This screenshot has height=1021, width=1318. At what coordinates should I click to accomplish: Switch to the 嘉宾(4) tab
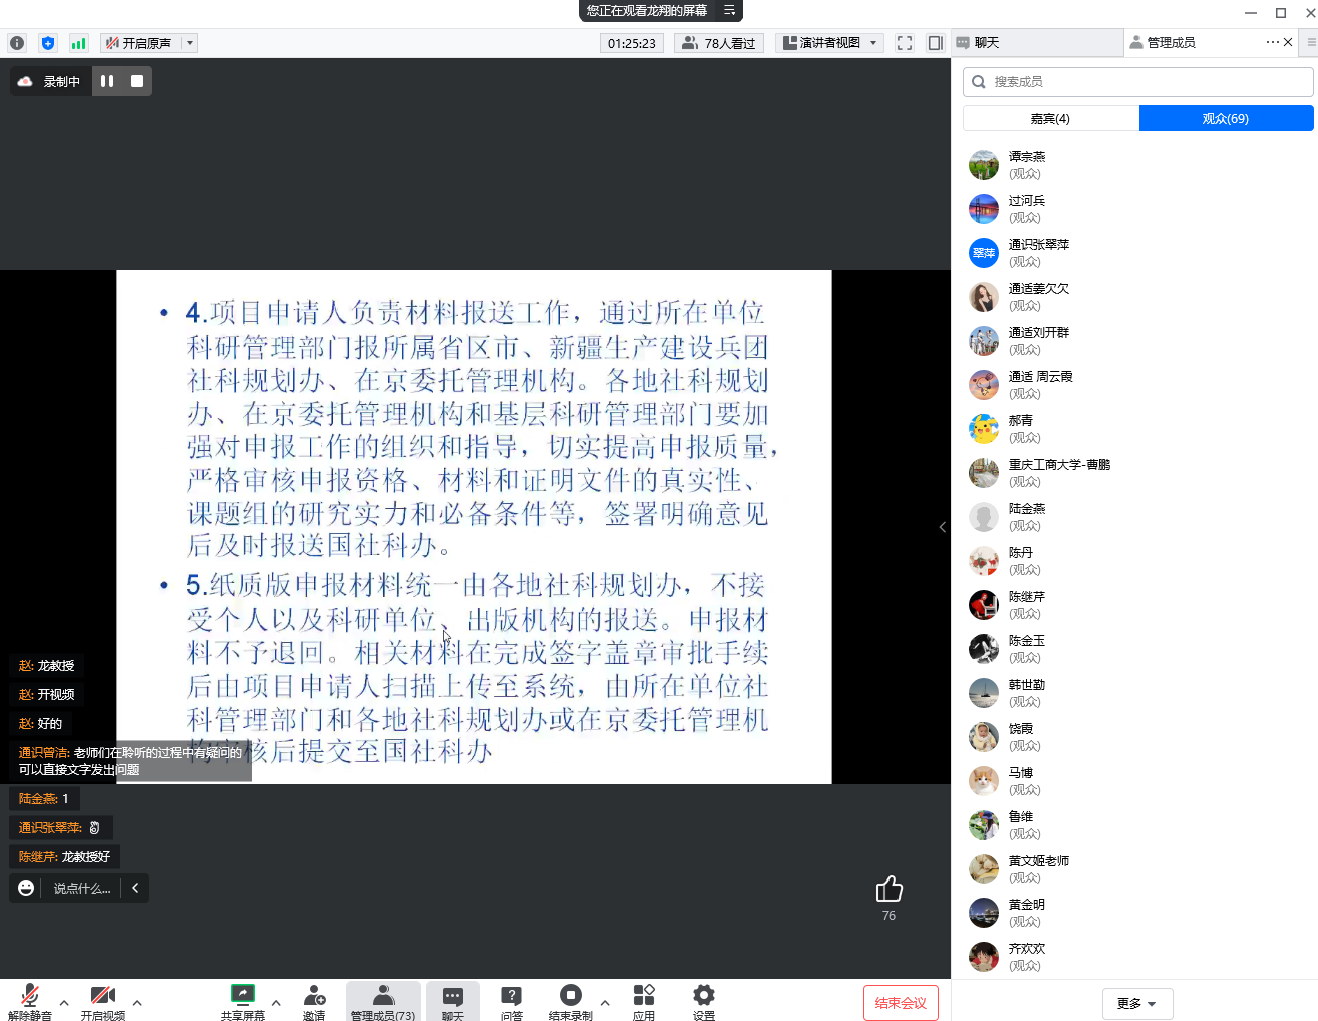1050,118
